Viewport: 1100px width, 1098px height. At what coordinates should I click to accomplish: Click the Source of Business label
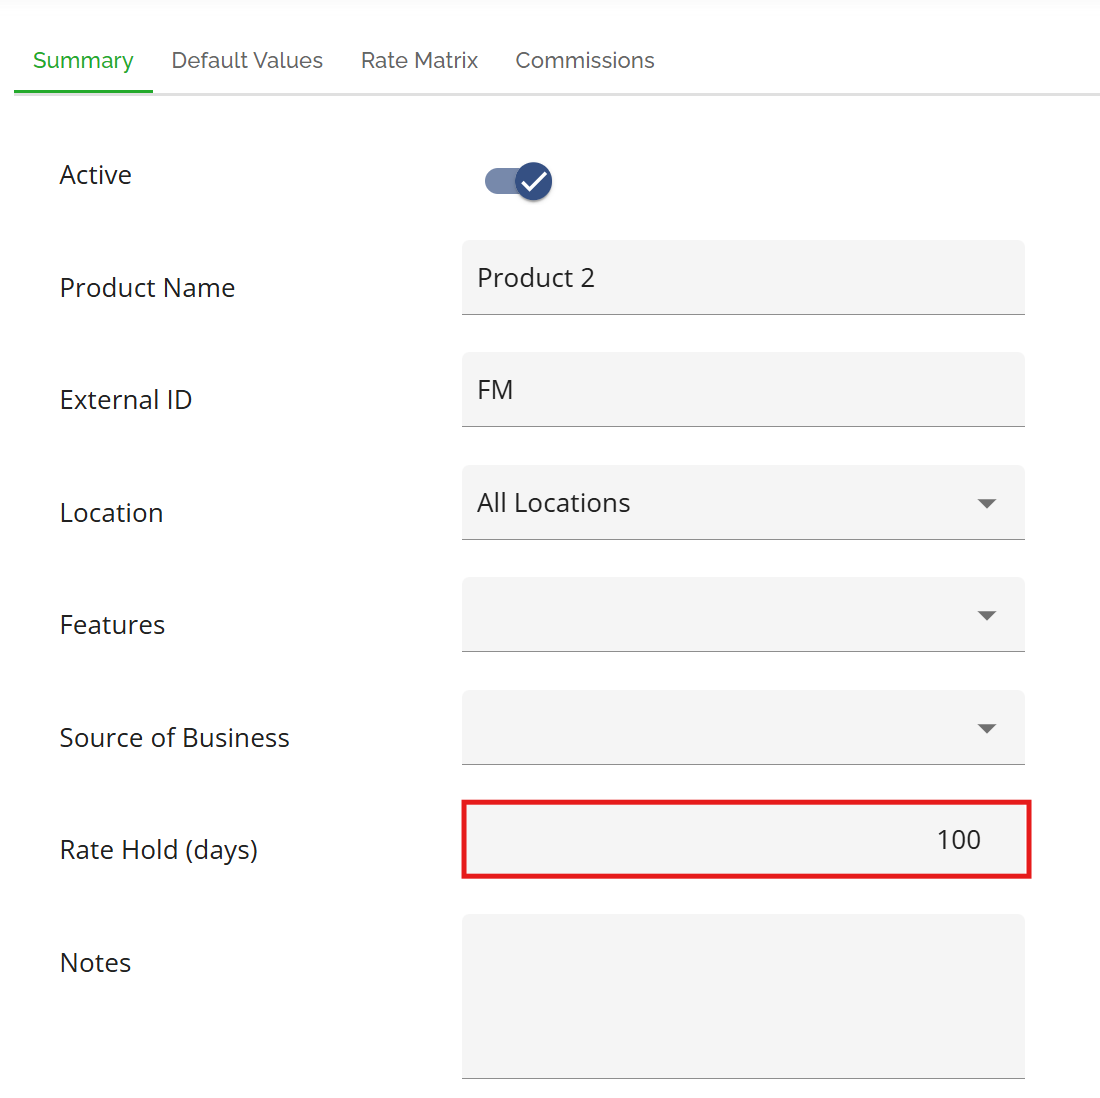[174, 738]
